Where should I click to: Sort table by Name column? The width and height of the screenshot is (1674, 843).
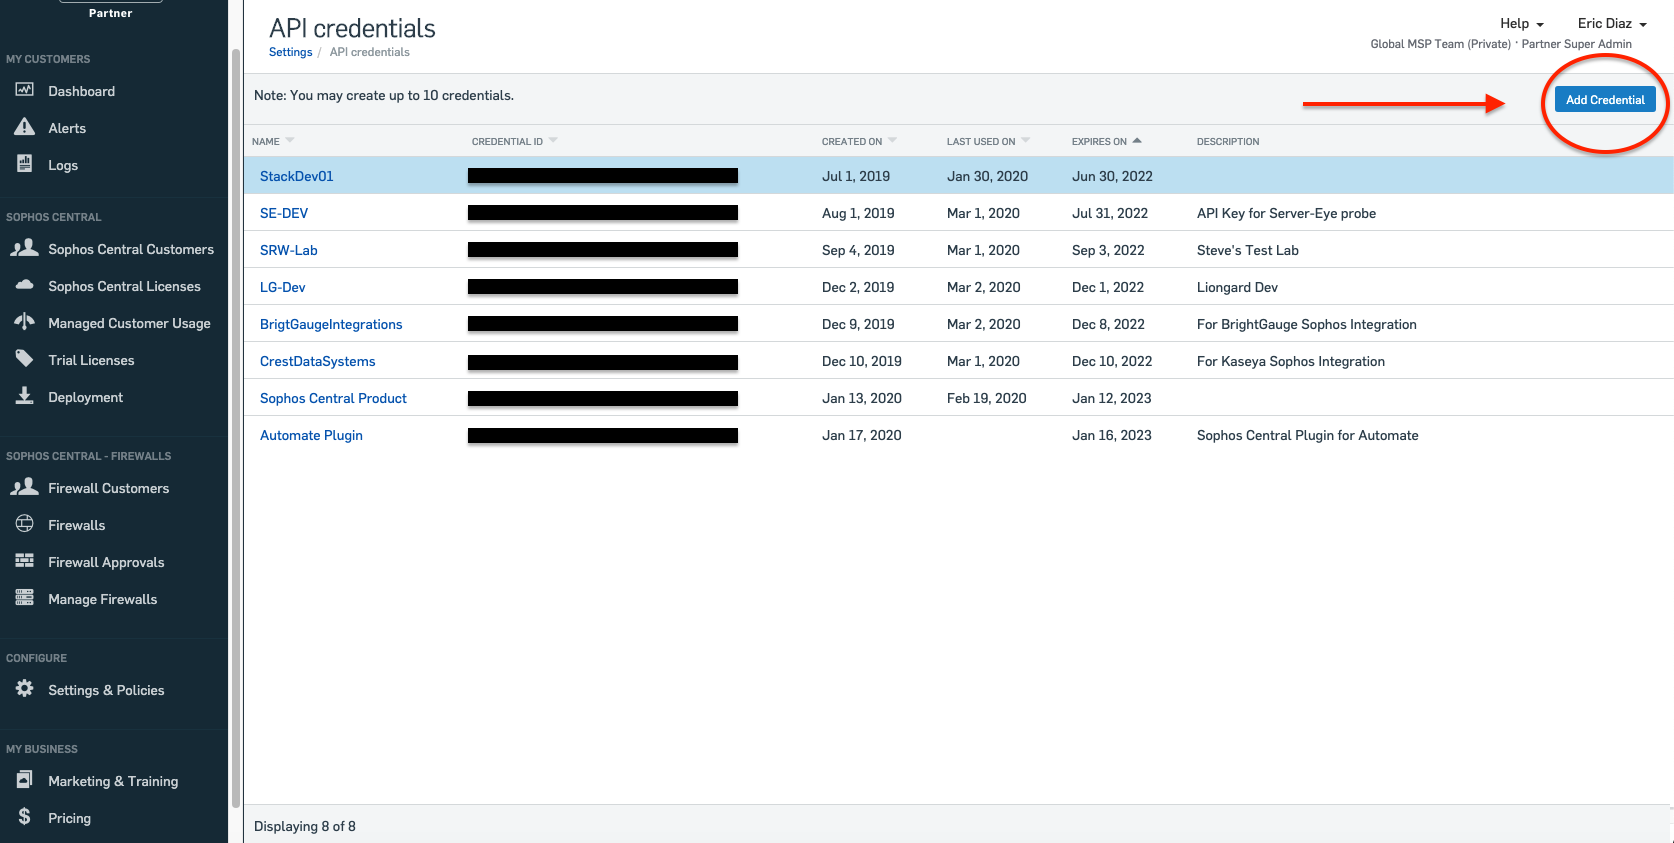click(x=273, y=141)
